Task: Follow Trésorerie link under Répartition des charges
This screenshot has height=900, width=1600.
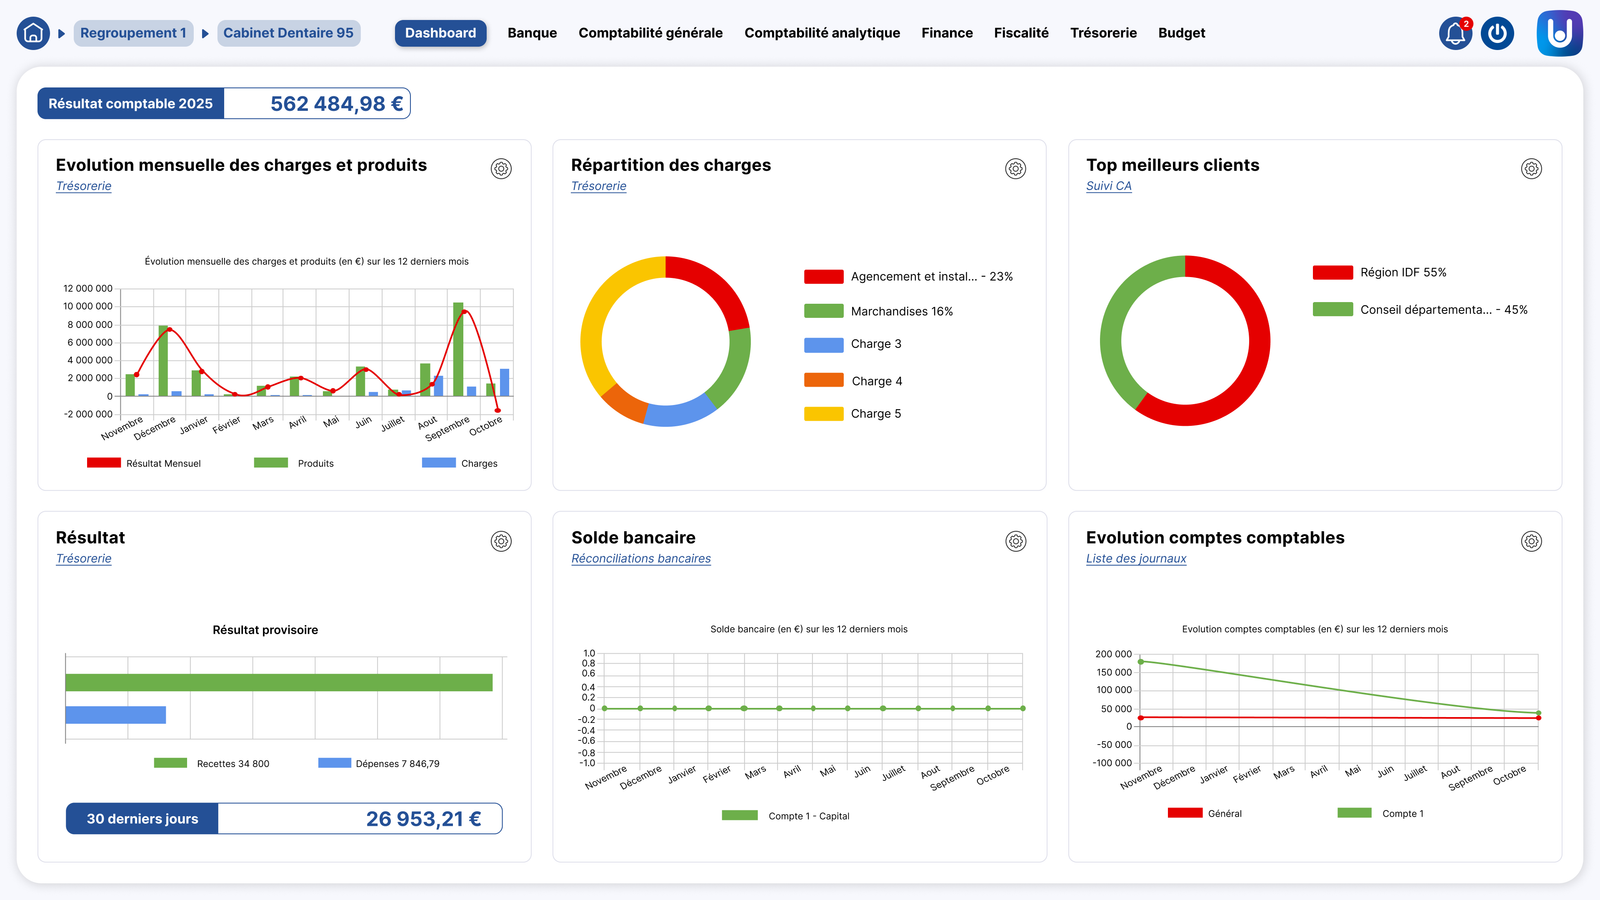Action: coord(599,186)
